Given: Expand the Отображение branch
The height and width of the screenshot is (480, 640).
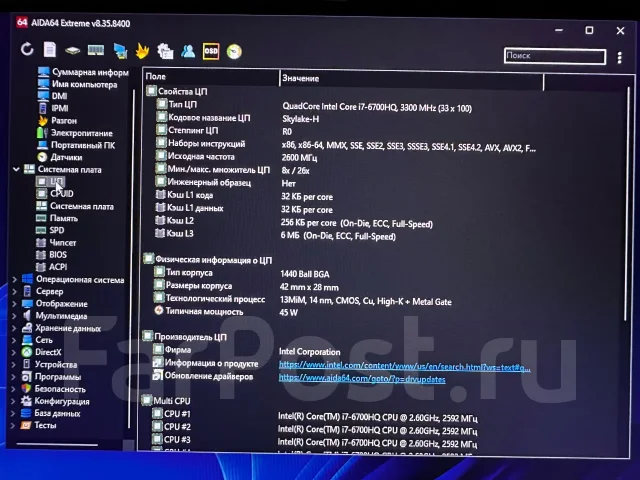Looking at the screenshot, I should 15,304.
